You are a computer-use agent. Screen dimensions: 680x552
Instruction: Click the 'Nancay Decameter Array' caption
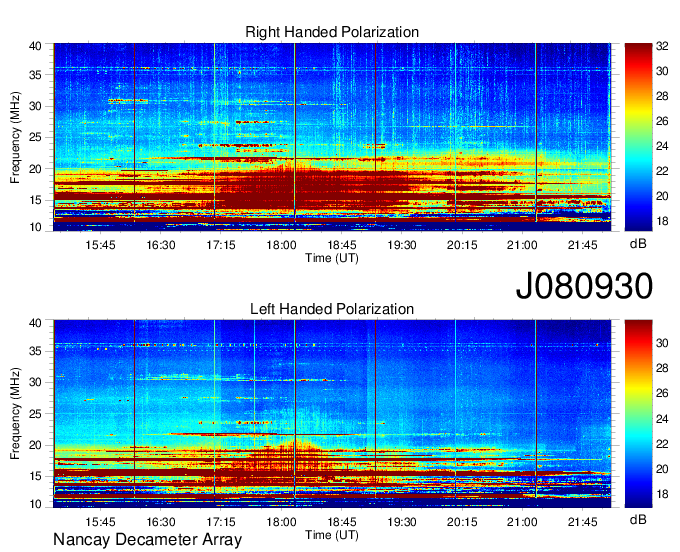[x=147, y=540]
